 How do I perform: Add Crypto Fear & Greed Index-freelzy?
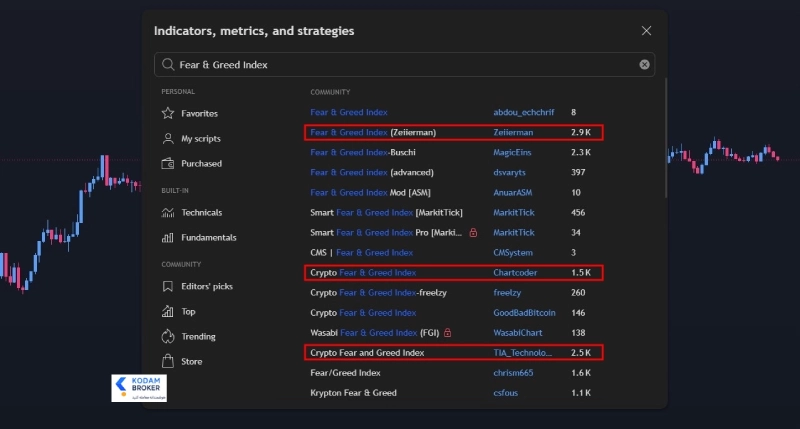click(378, 292)
